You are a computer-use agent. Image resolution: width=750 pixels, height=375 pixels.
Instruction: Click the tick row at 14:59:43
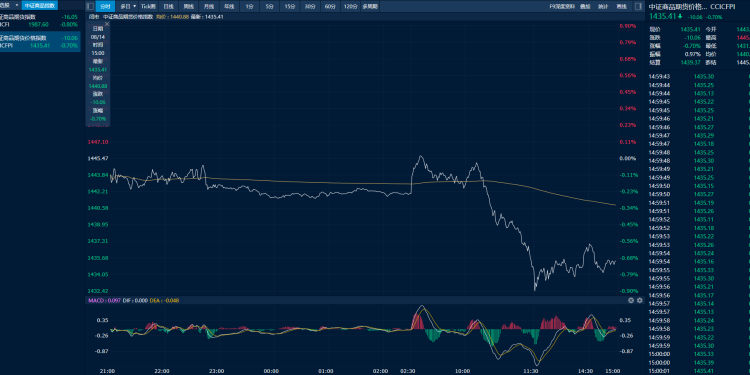pyautogui.click(x=699, y=77)
